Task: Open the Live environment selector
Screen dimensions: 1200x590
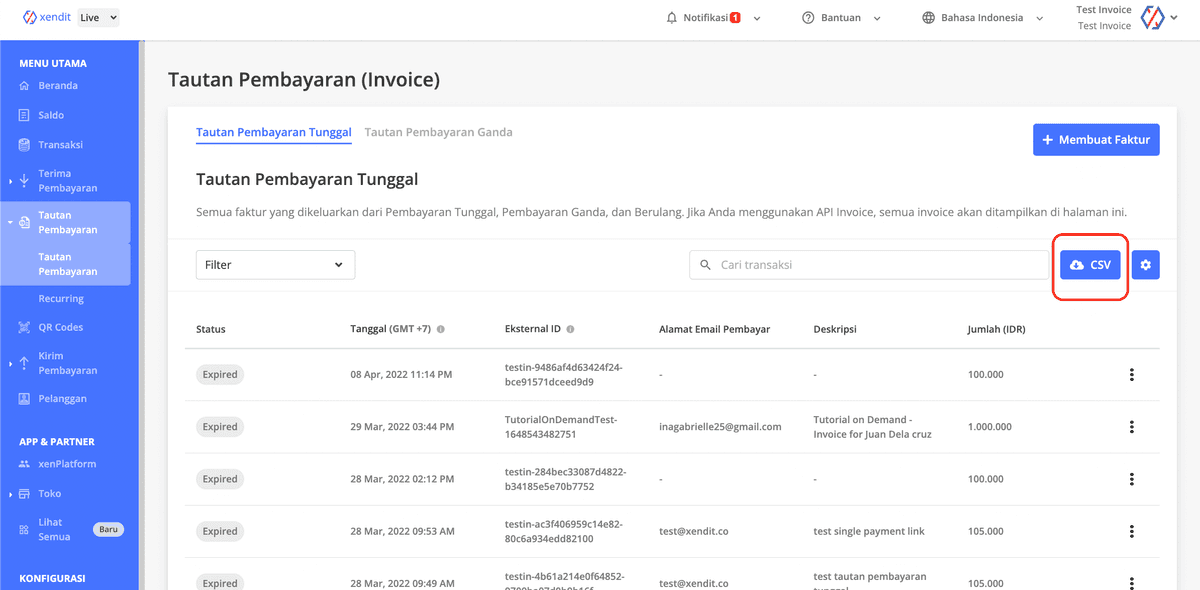Action: point(98,17)
